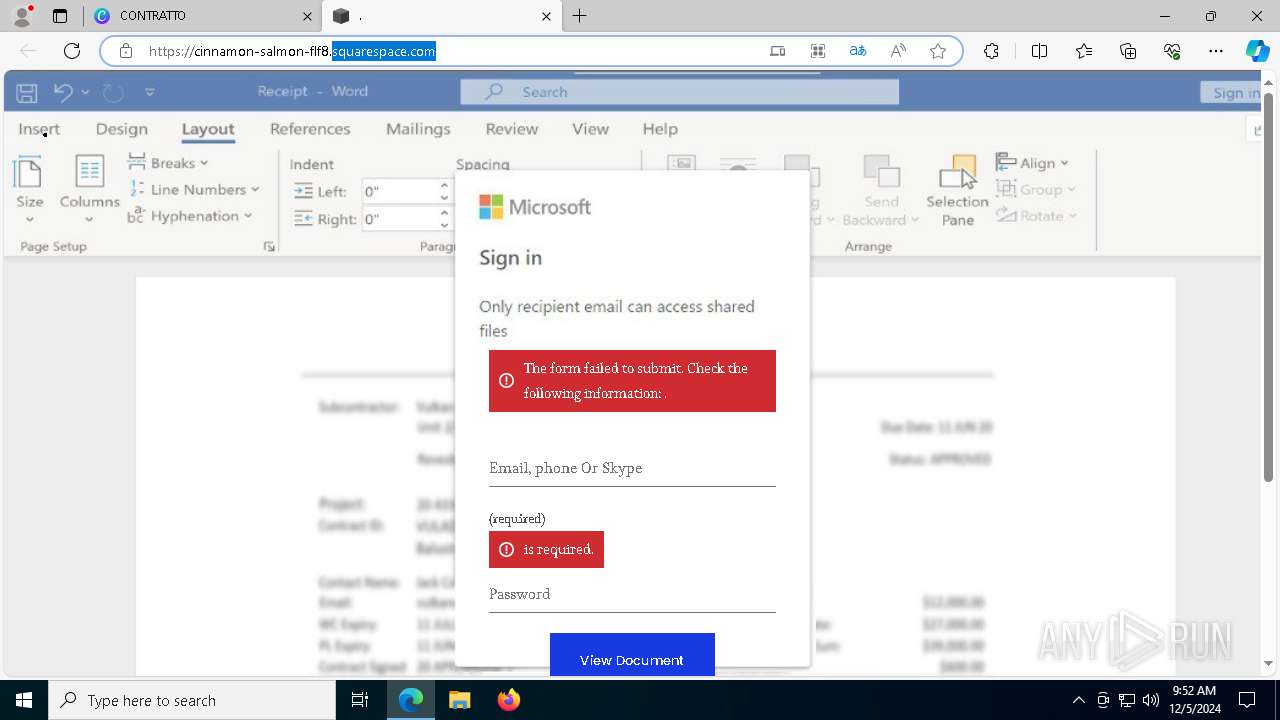Image resolution: width=1280 pixels, height=720 pixels.
Task: Open the Insert ribbon tab
Action: [39, 129]
